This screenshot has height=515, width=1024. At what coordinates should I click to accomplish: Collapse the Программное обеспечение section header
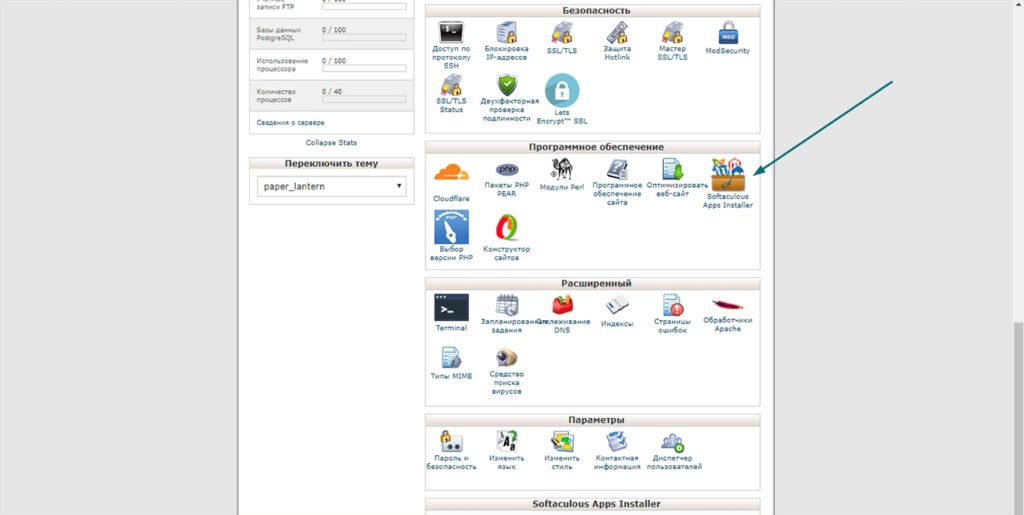coord(592,148)
